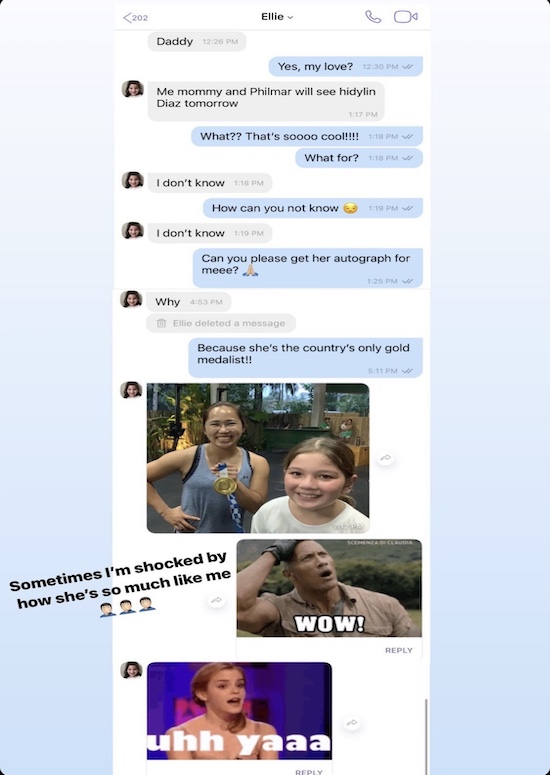Open the photo with the gold medal

click(258, 458)
